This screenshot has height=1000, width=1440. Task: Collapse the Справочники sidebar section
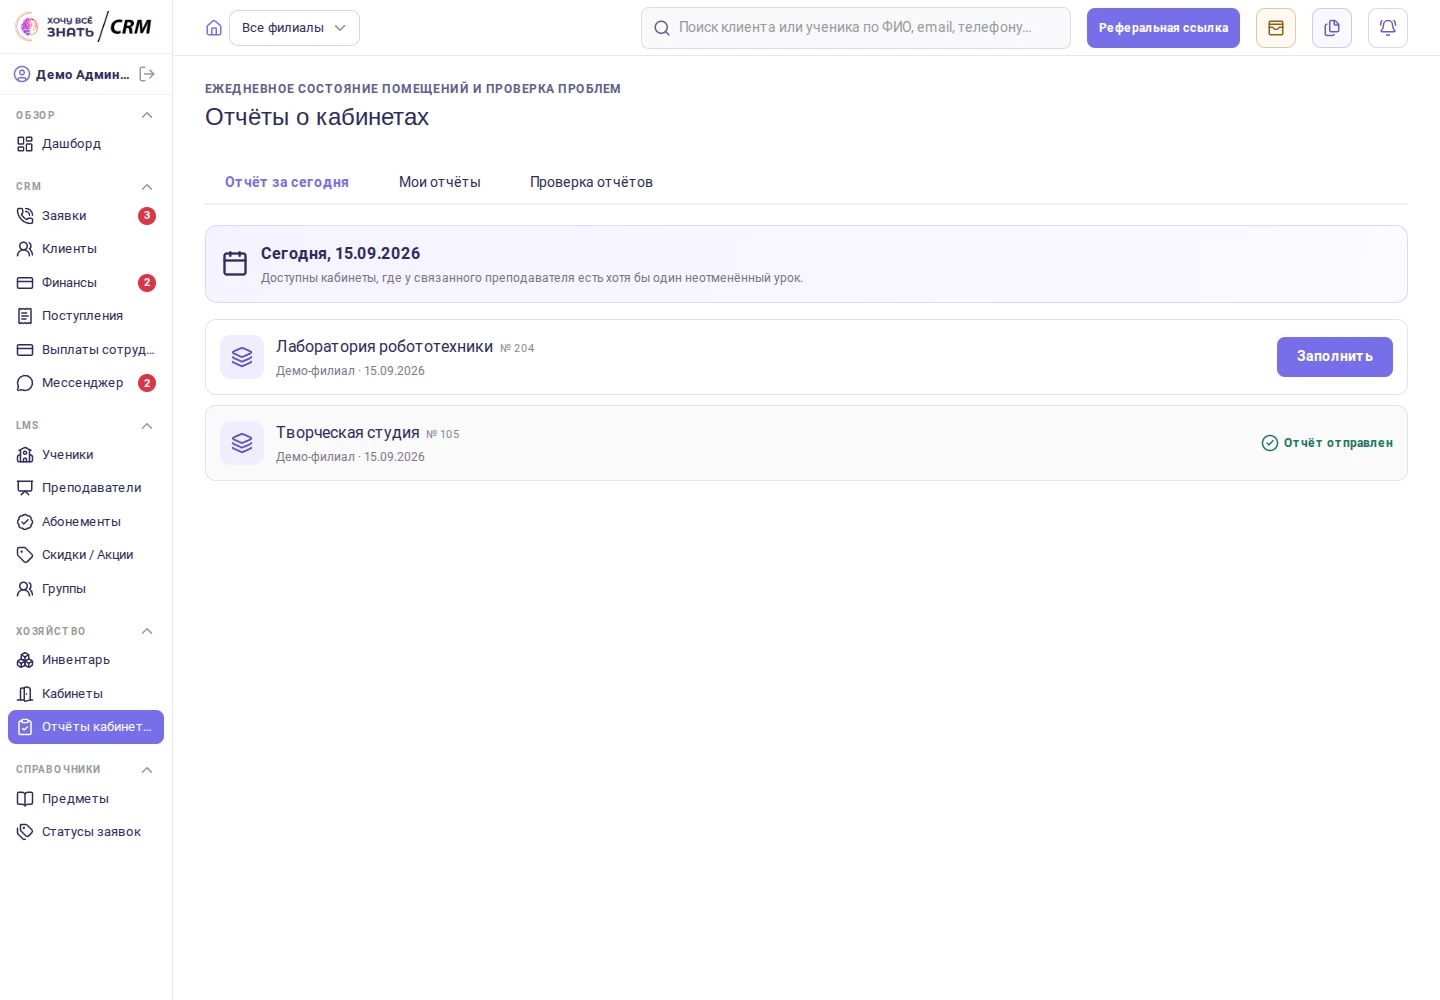click(147, 770)
